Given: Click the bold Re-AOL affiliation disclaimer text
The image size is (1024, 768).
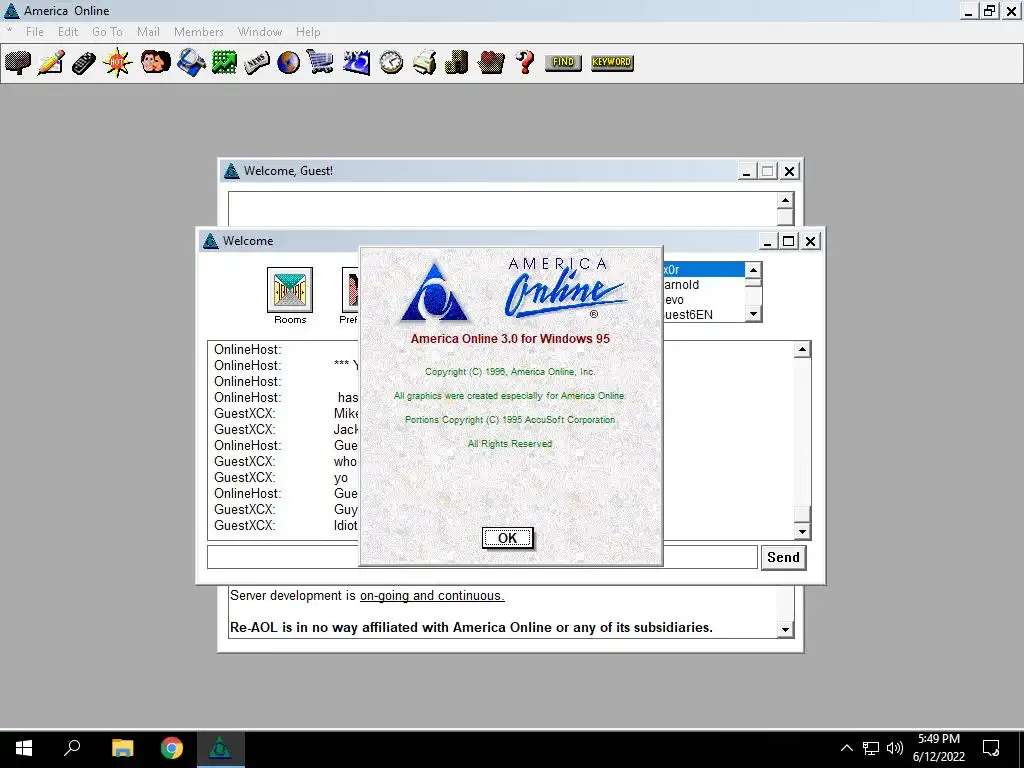Looking at the screenshot, I should 471,628.
